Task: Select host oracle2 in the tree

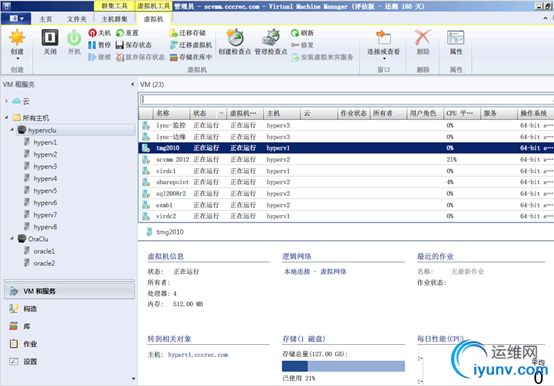Action: [x=44, y=263]
